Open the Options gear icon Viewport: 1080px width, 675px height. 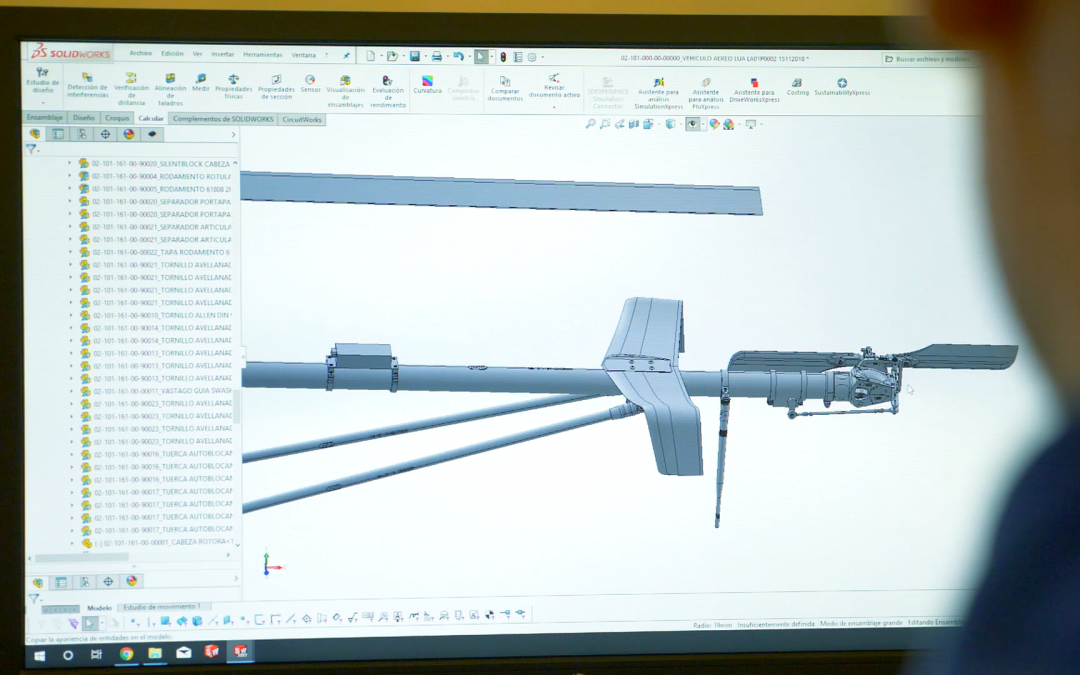pyautogui.click(x=532, y=57)
